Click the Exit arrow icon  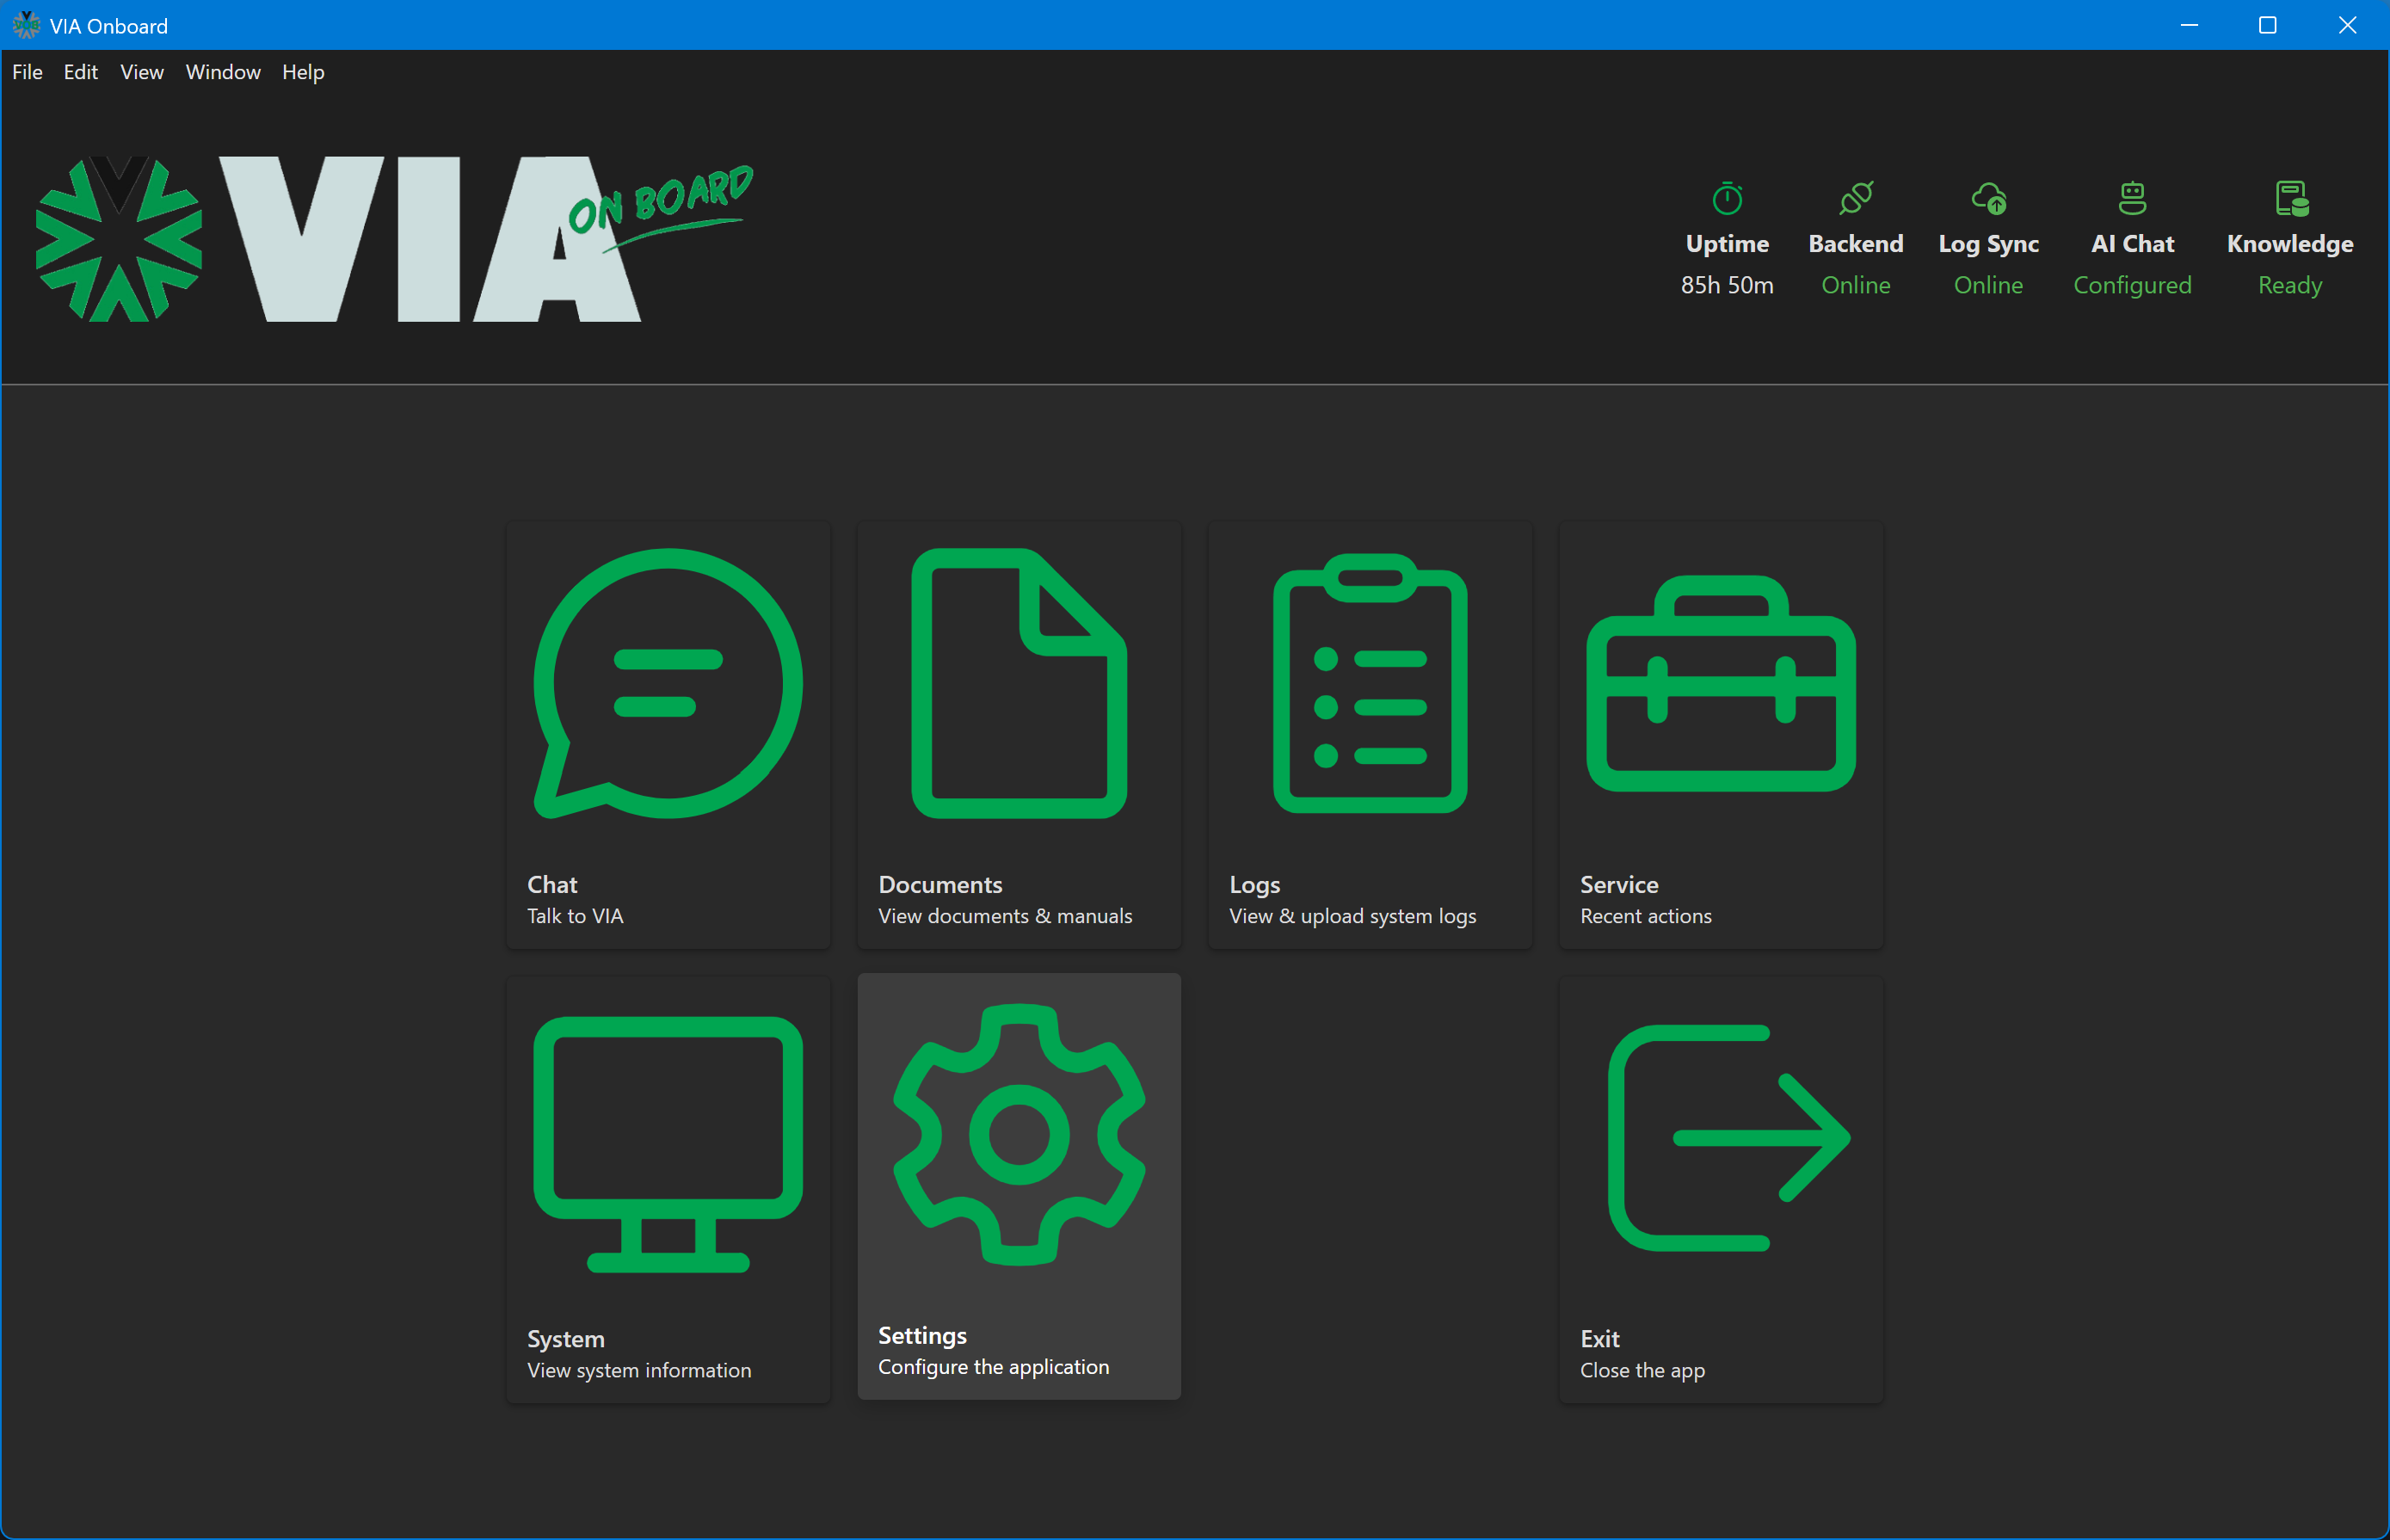tap(1729, 1138)
